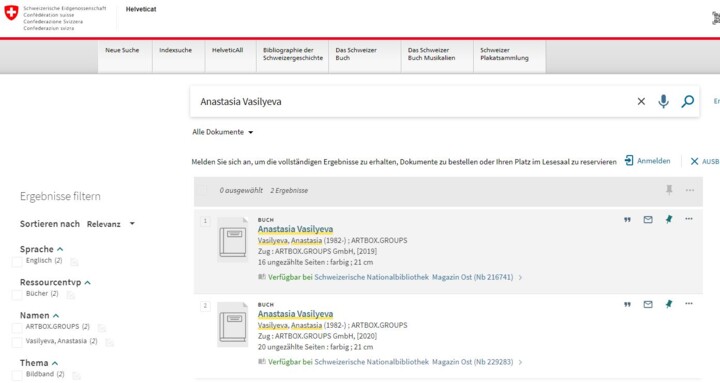720x383 pixels.
Task: Email the first result (2019)
Action: click(648, 220)
